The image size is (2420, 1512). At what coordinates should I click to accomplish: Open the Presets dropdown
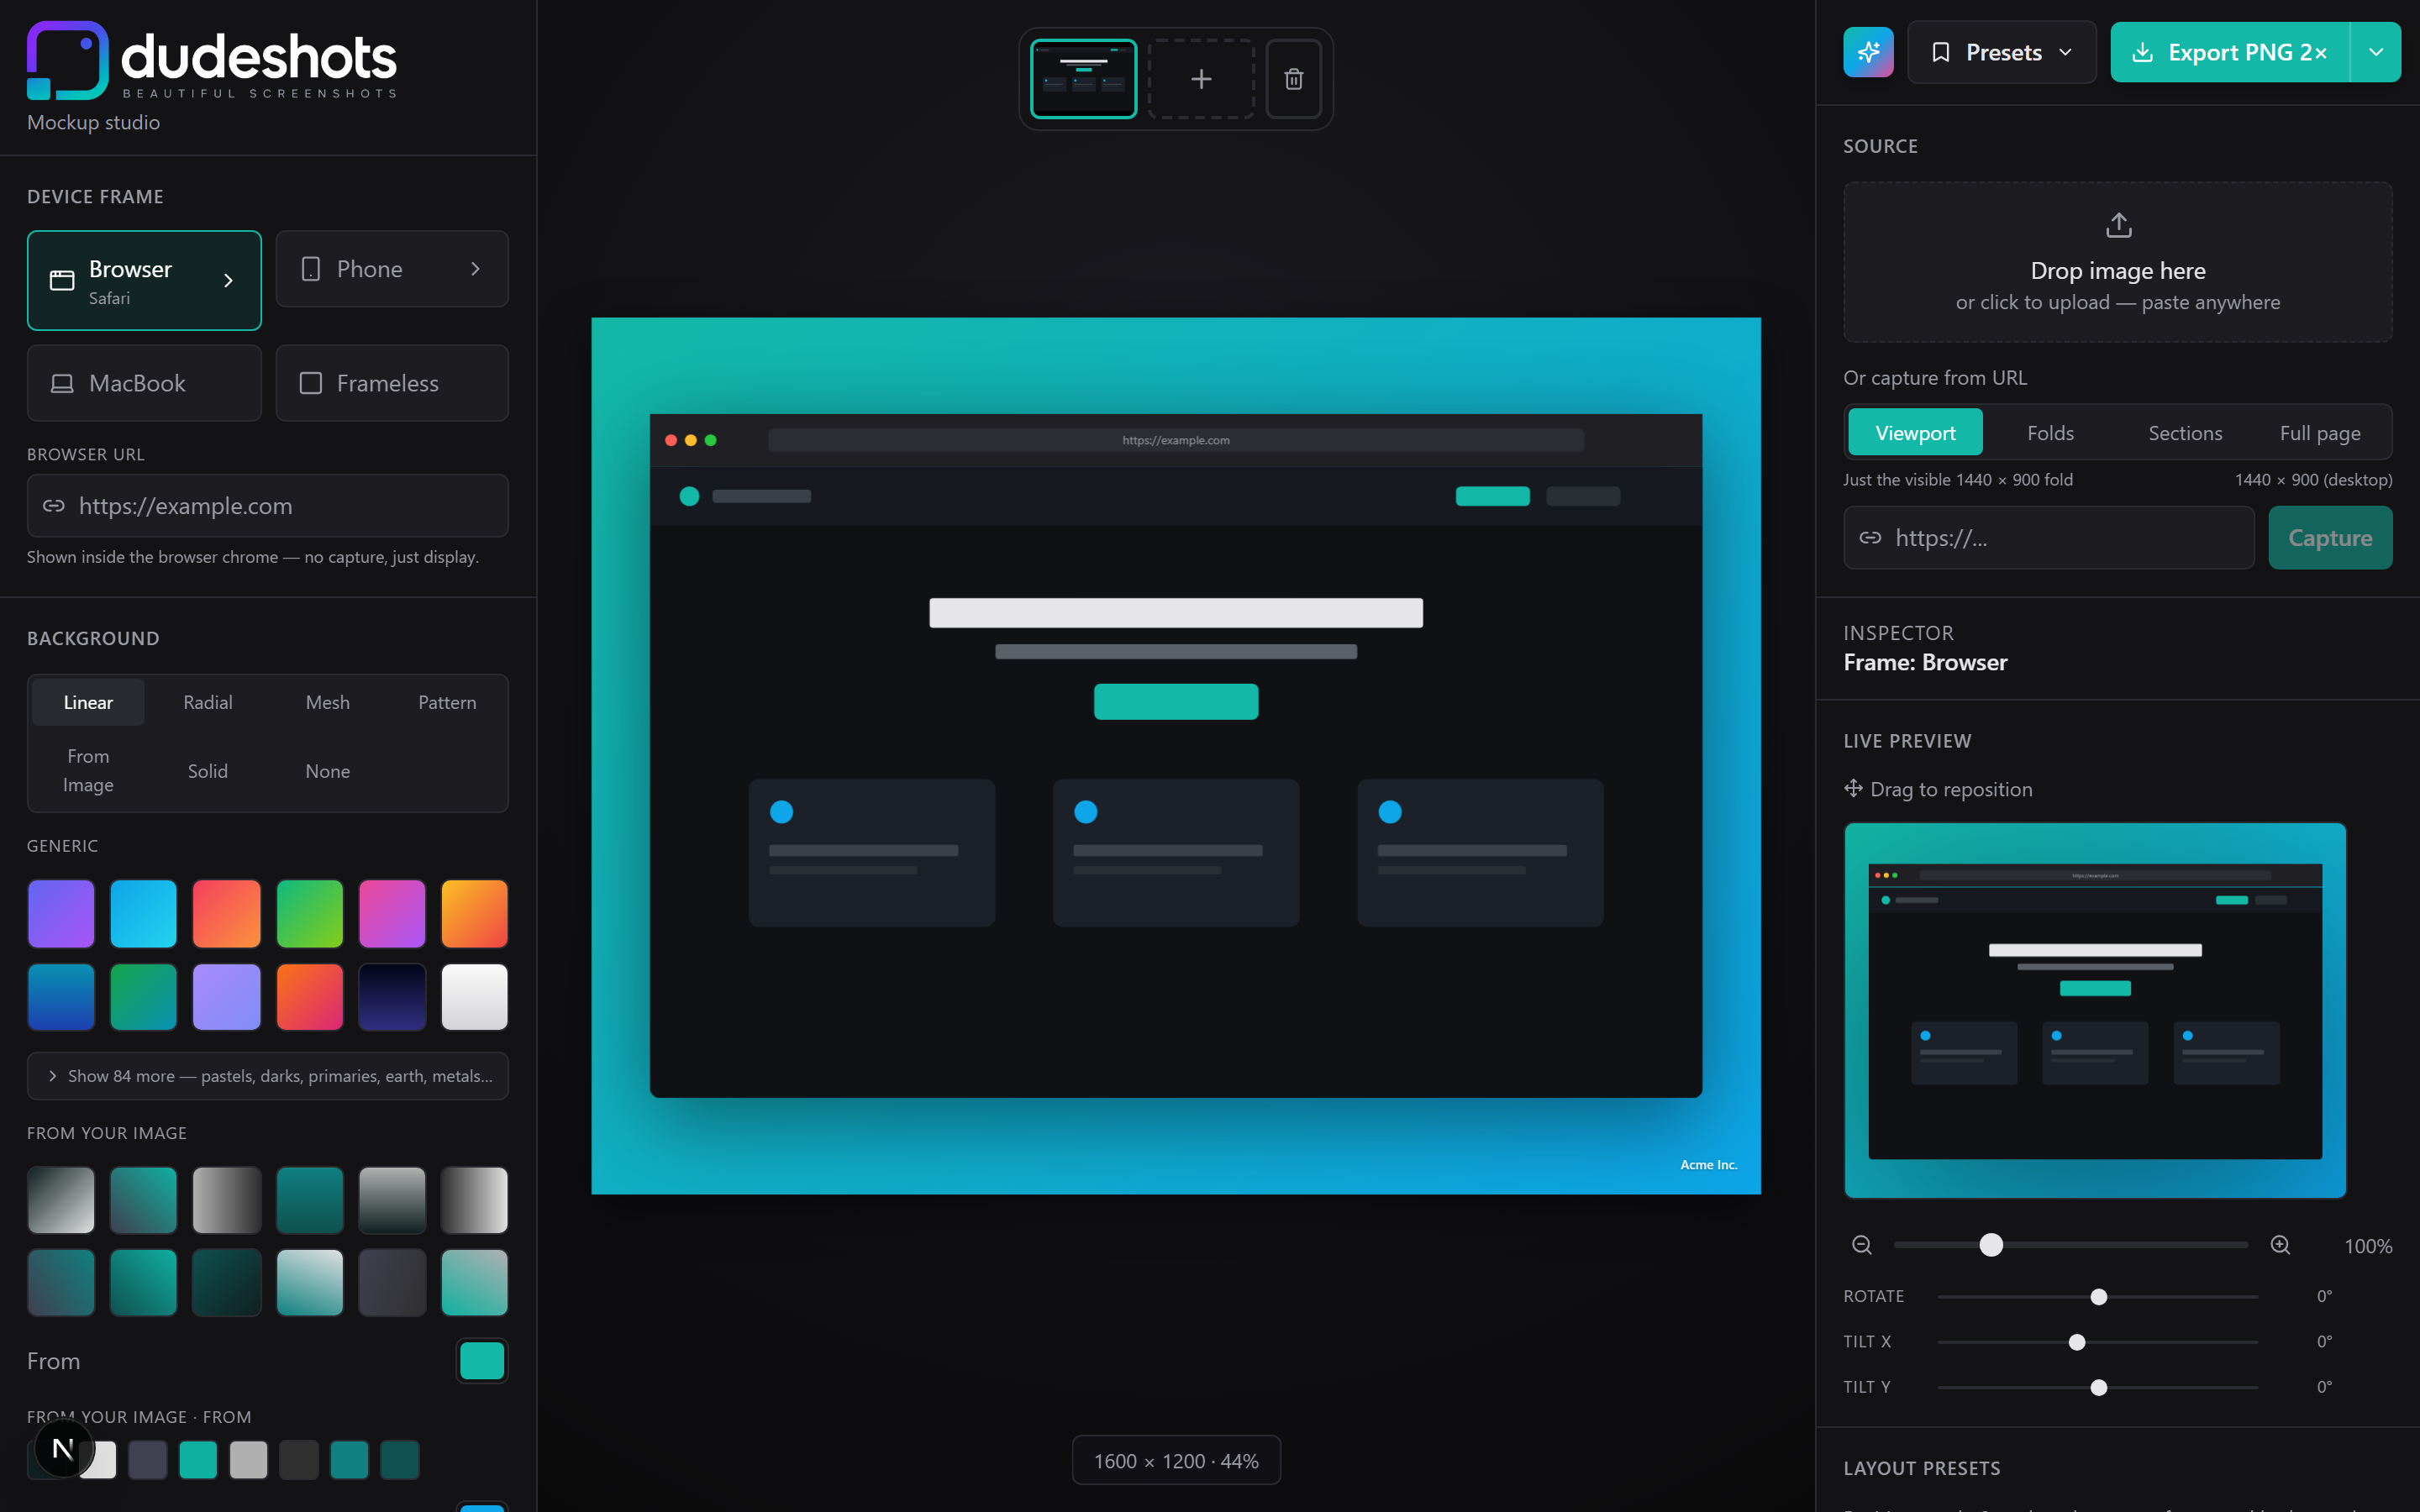tap(2001, 52)
